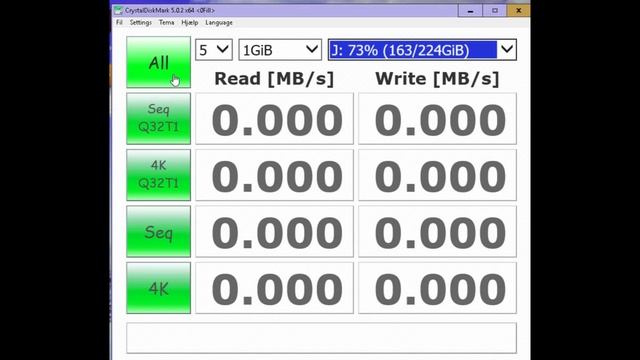Close the CrystalDiskMark window

(518, 10)
